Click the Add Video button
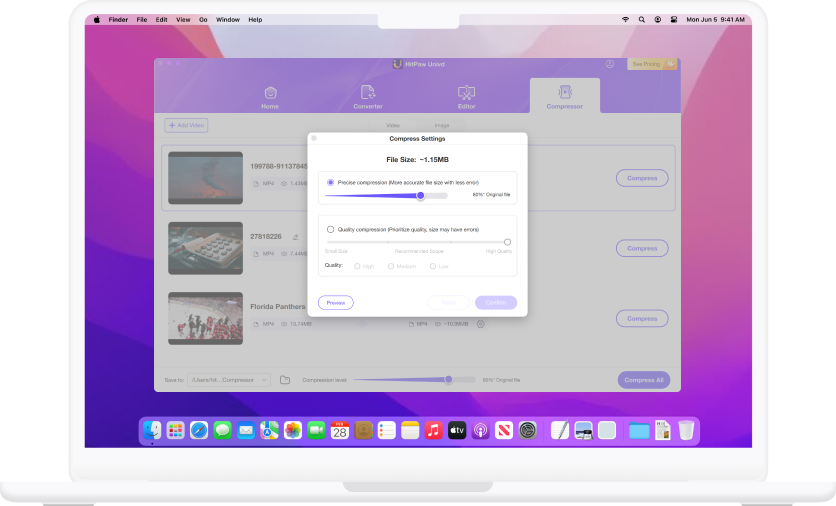836x506 pixels. point(186,125)
